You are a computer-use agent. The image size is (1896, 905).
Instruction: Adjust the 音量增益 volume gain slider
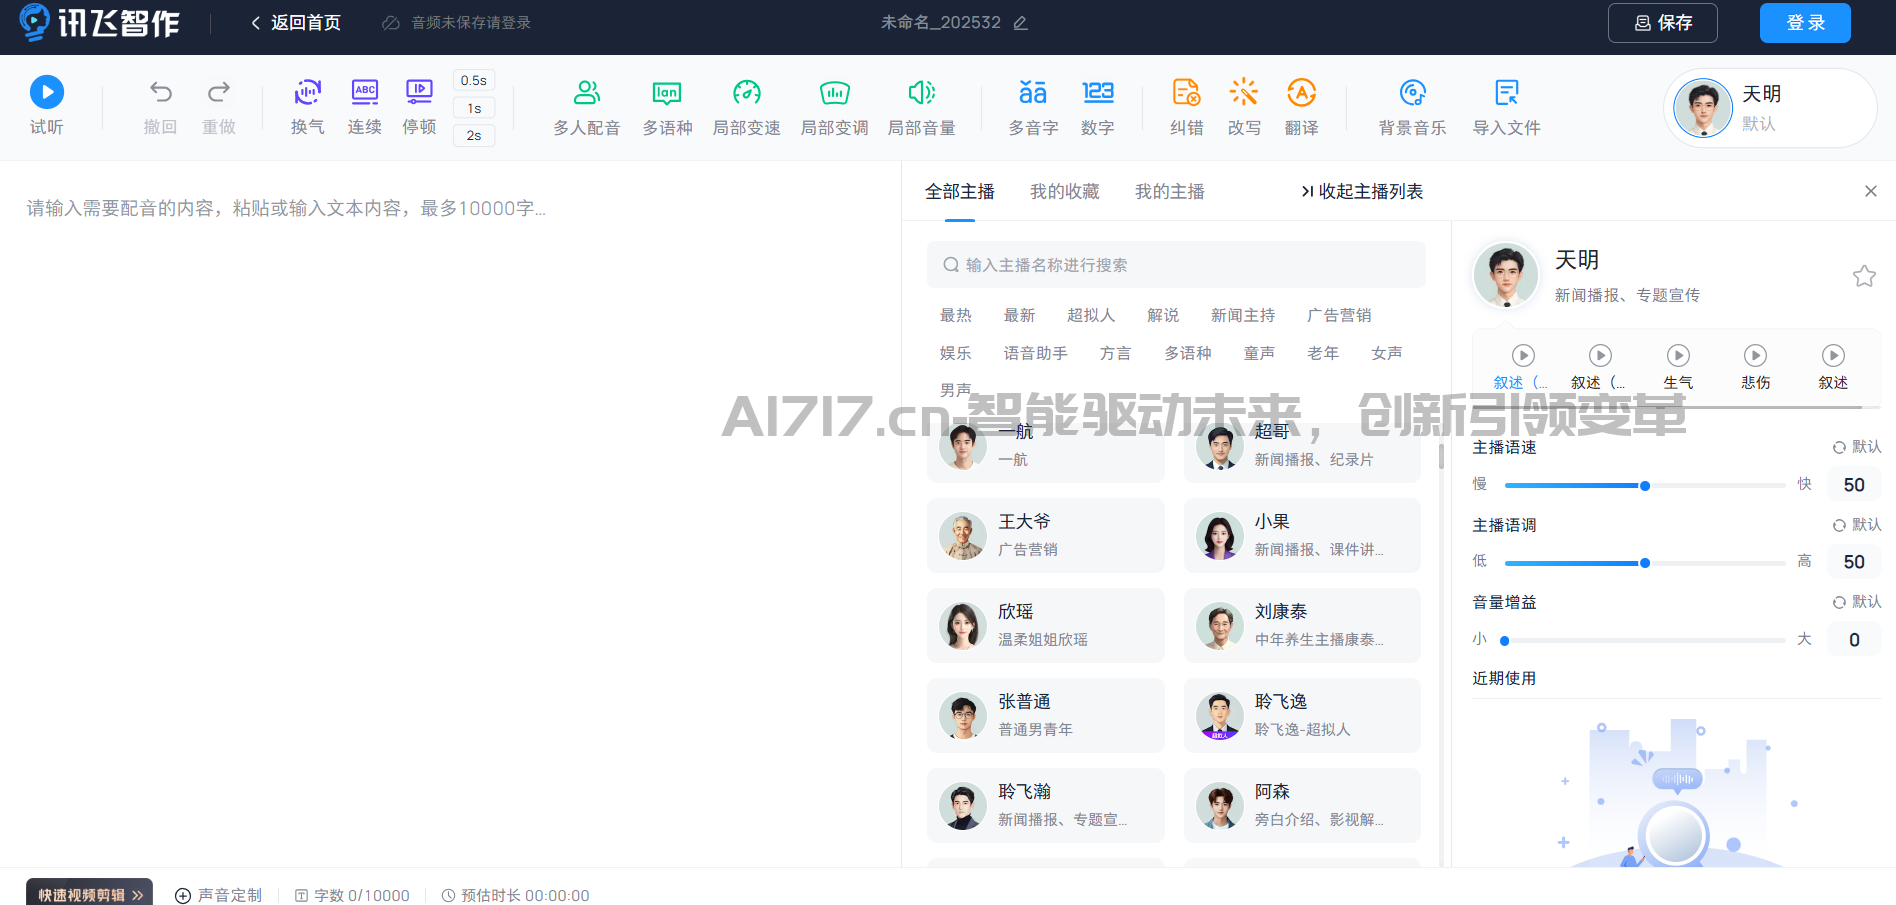click(x=1645, y=640)
